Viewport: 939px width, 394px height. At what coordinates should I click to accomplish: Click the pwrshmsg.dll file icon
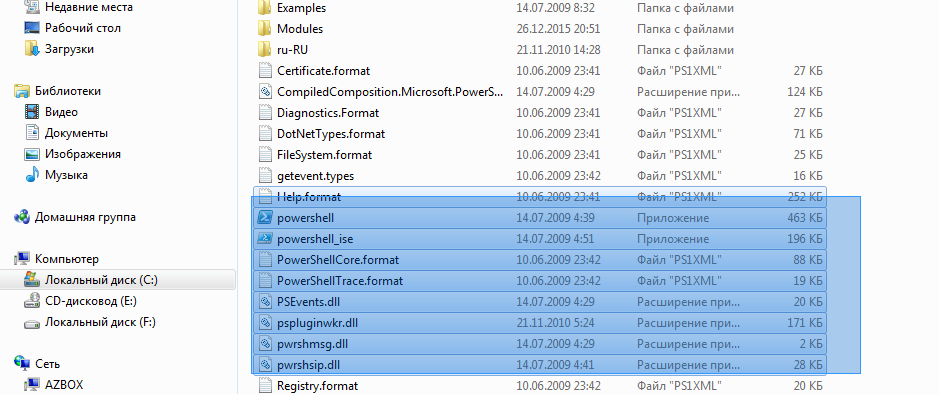tap(265, 344)
